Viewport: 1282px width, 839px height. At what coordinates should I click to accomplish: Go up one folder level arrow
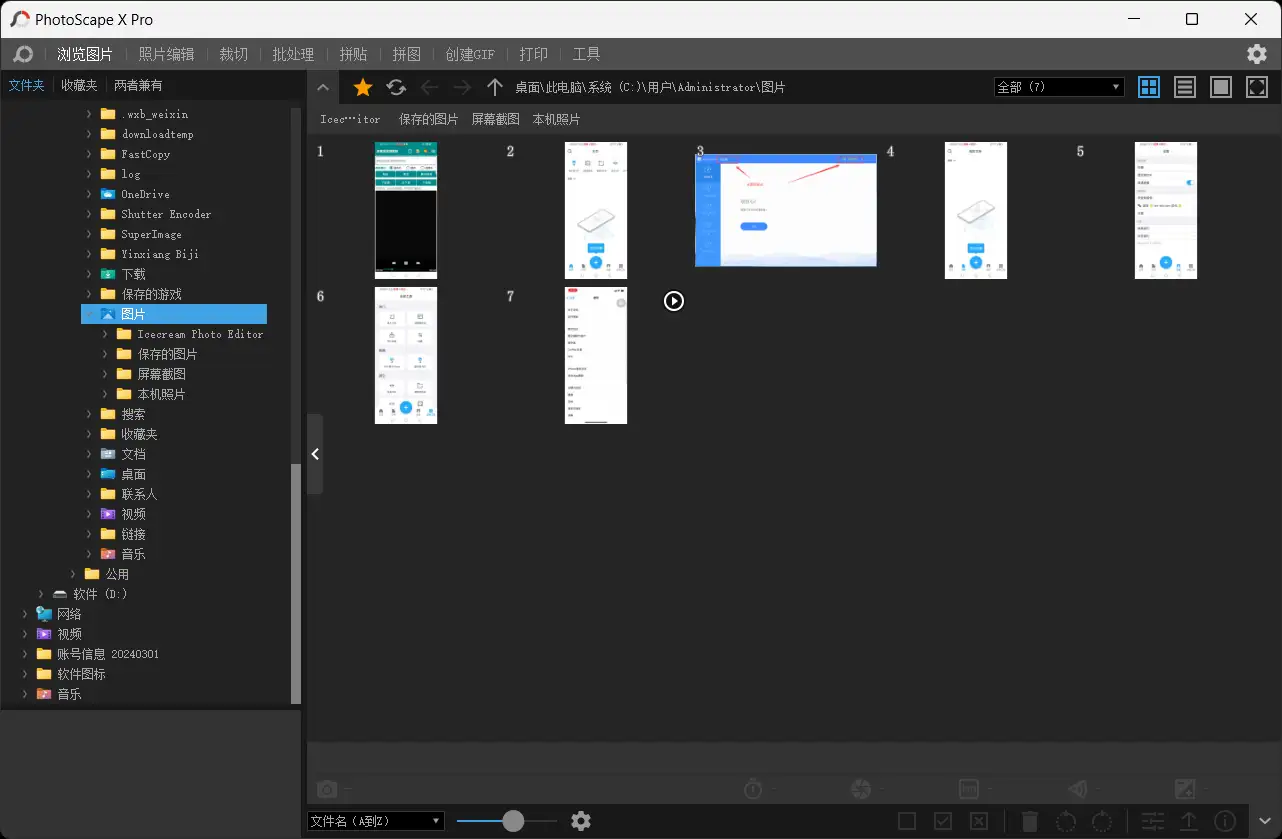pos(494,88)
